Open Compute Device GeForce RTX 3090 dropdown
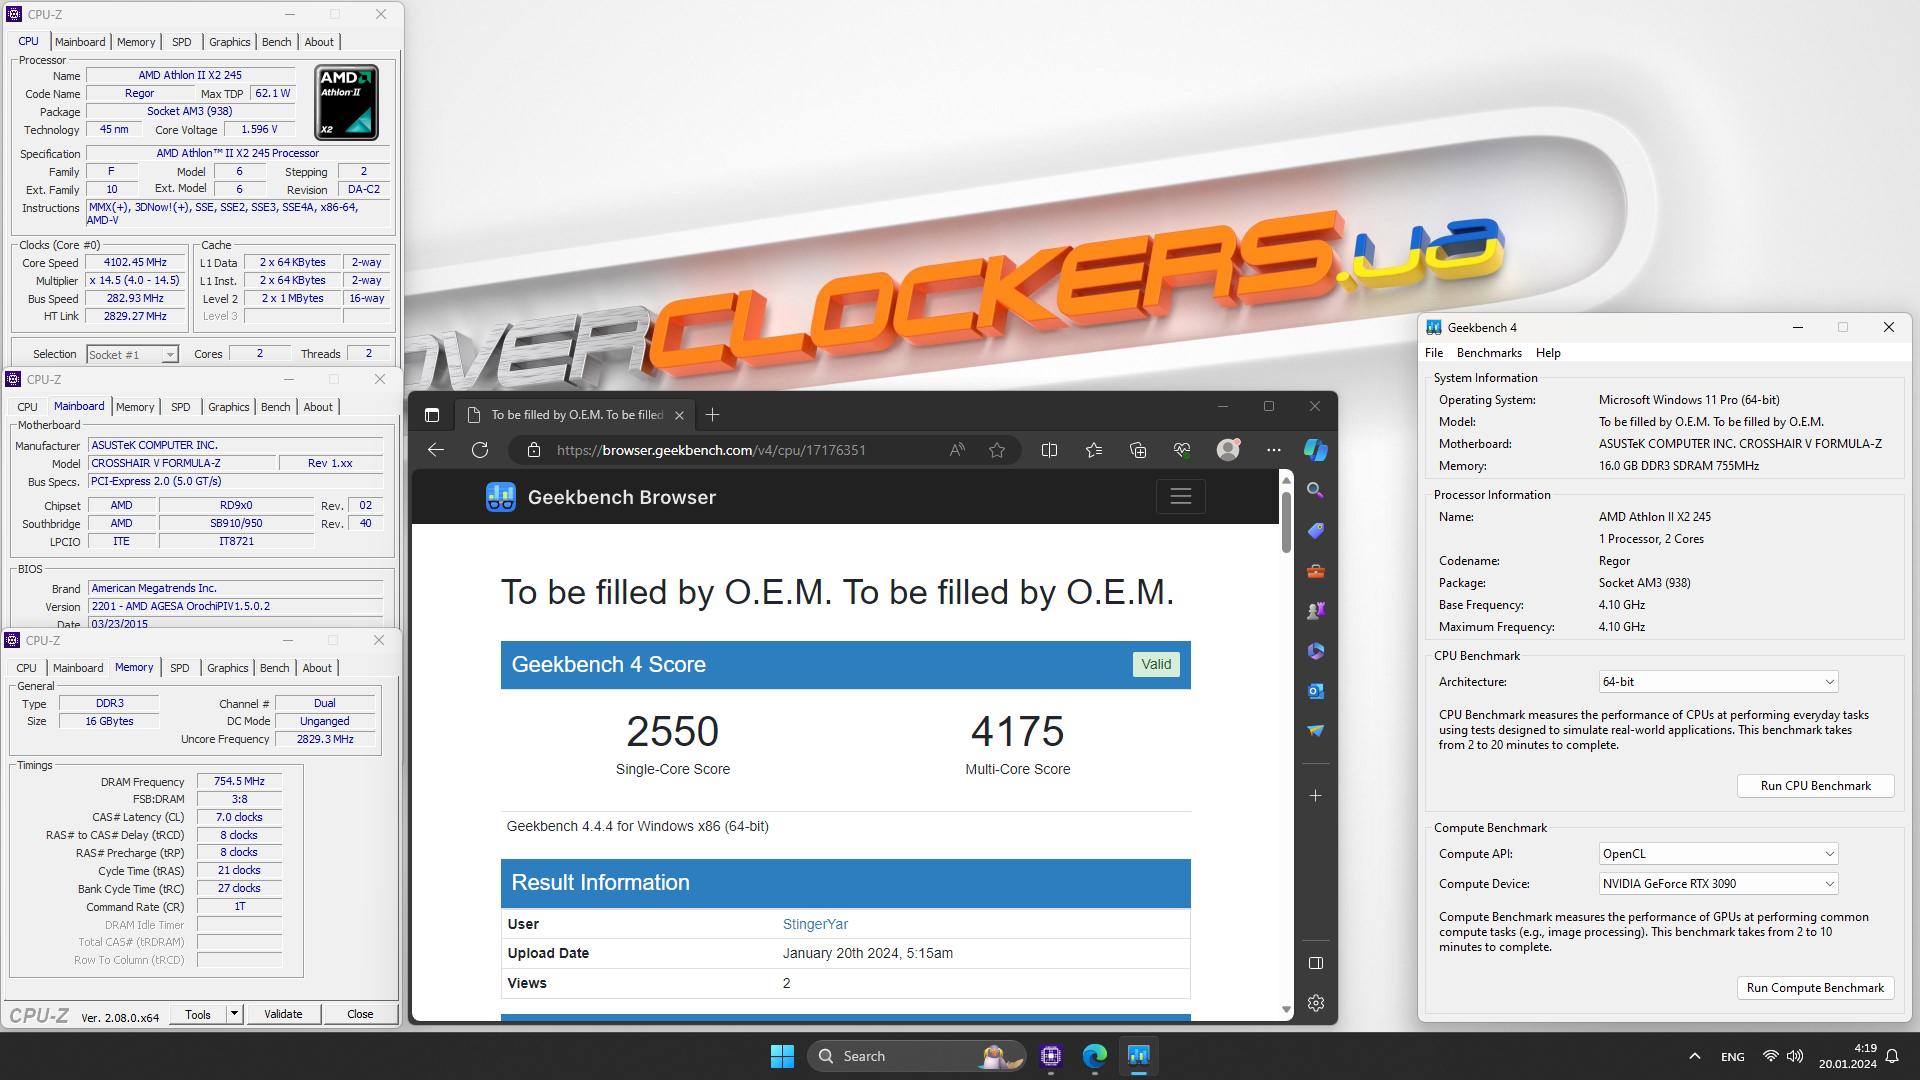Viewport: 1920px width, 1080px height. click(1718, 884)
